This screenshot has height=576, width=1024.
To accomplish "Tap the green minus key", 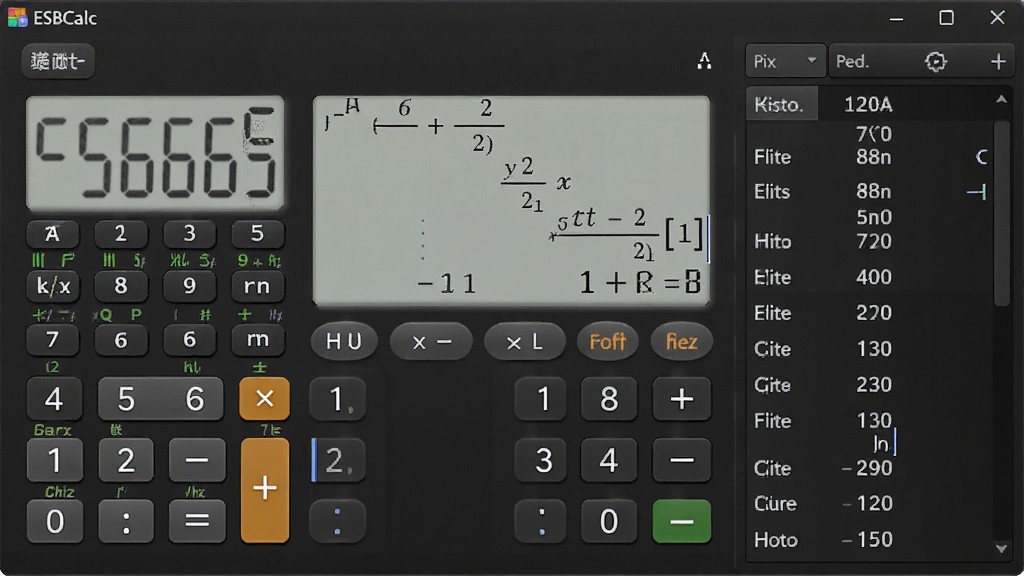I will (681, 521).
